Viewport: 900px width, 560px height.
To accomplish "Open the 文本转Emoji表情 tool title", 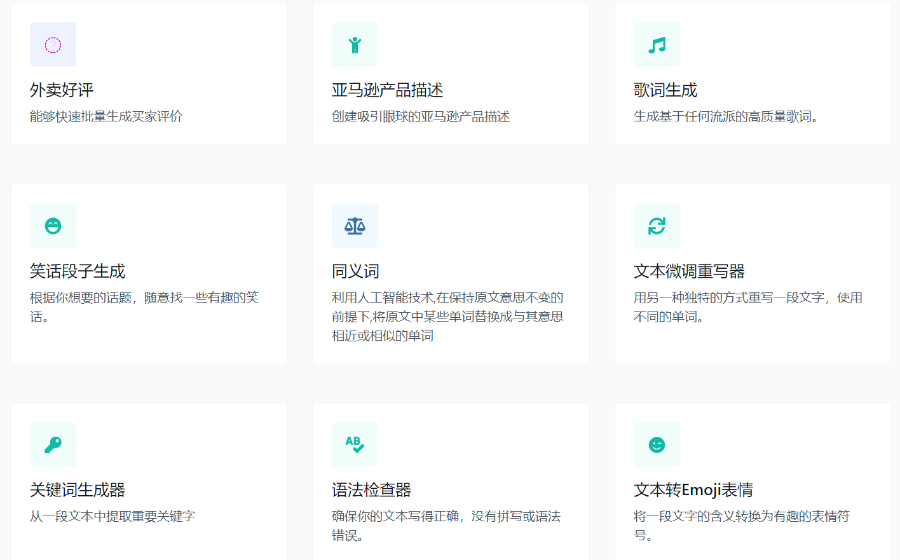I will click(x=693, y=490).
